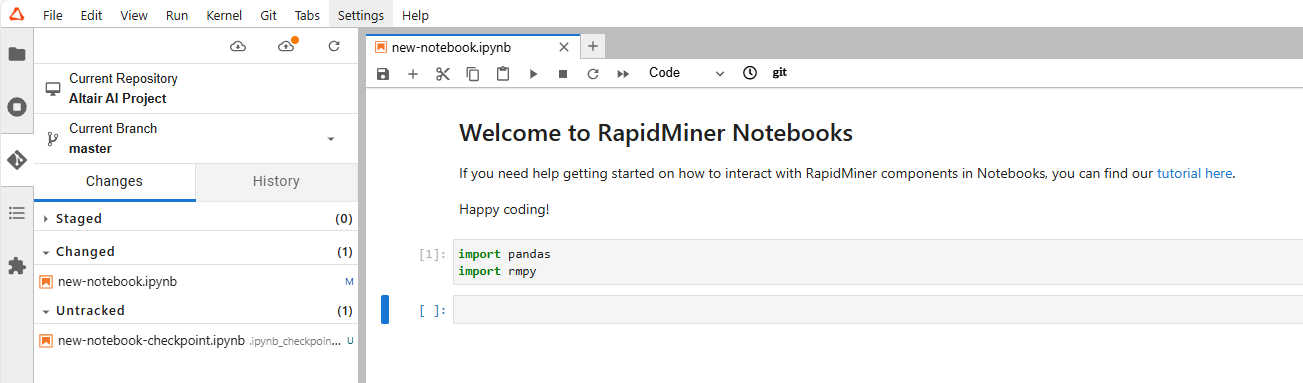Open Running Terminals and Kernels sidebar icon
Screen dimensions: 1303x383
[17, 107]
